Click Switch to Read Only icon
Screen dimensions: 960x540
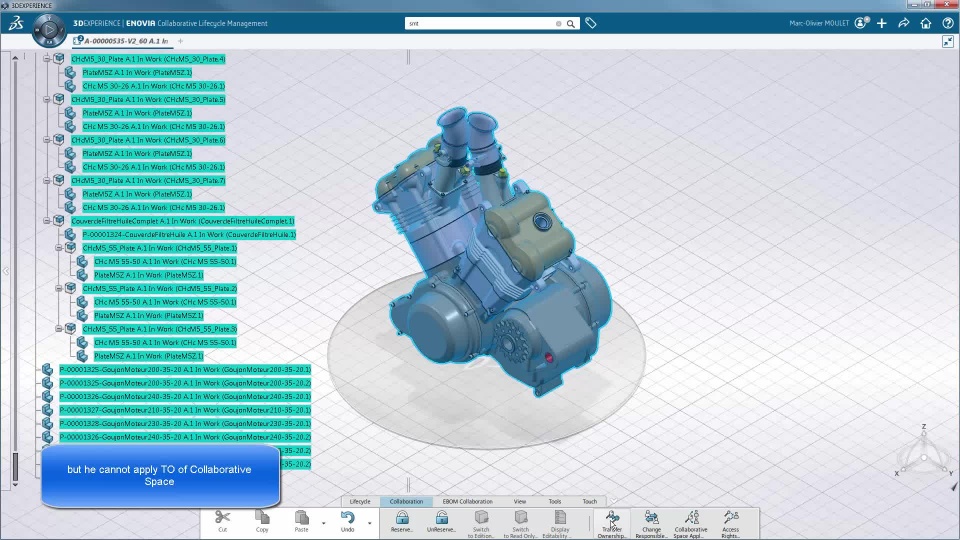point(520,518)
